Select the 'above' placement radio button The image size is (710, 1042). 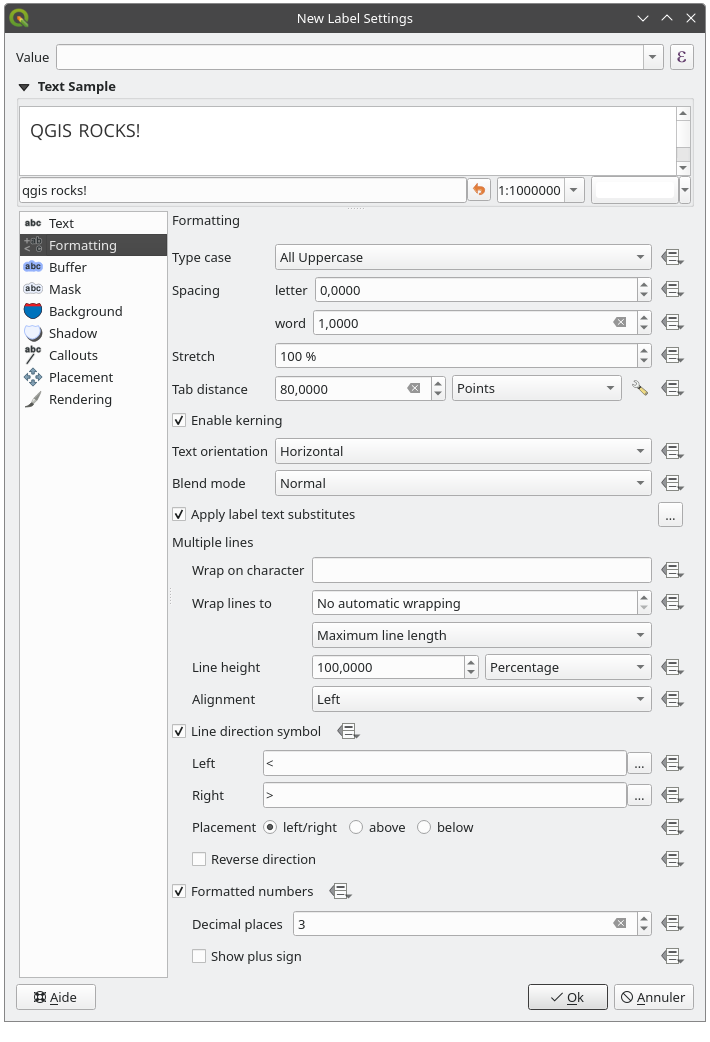[x=356, y=828]
